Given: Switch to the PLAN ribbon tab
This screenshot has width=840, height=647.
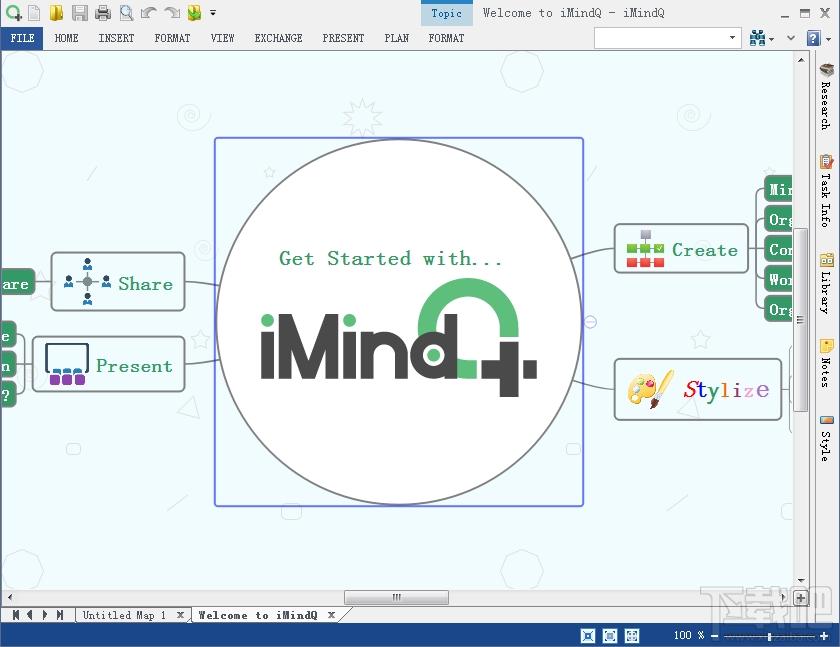Looking at the screenshot, I should (396, 38).
